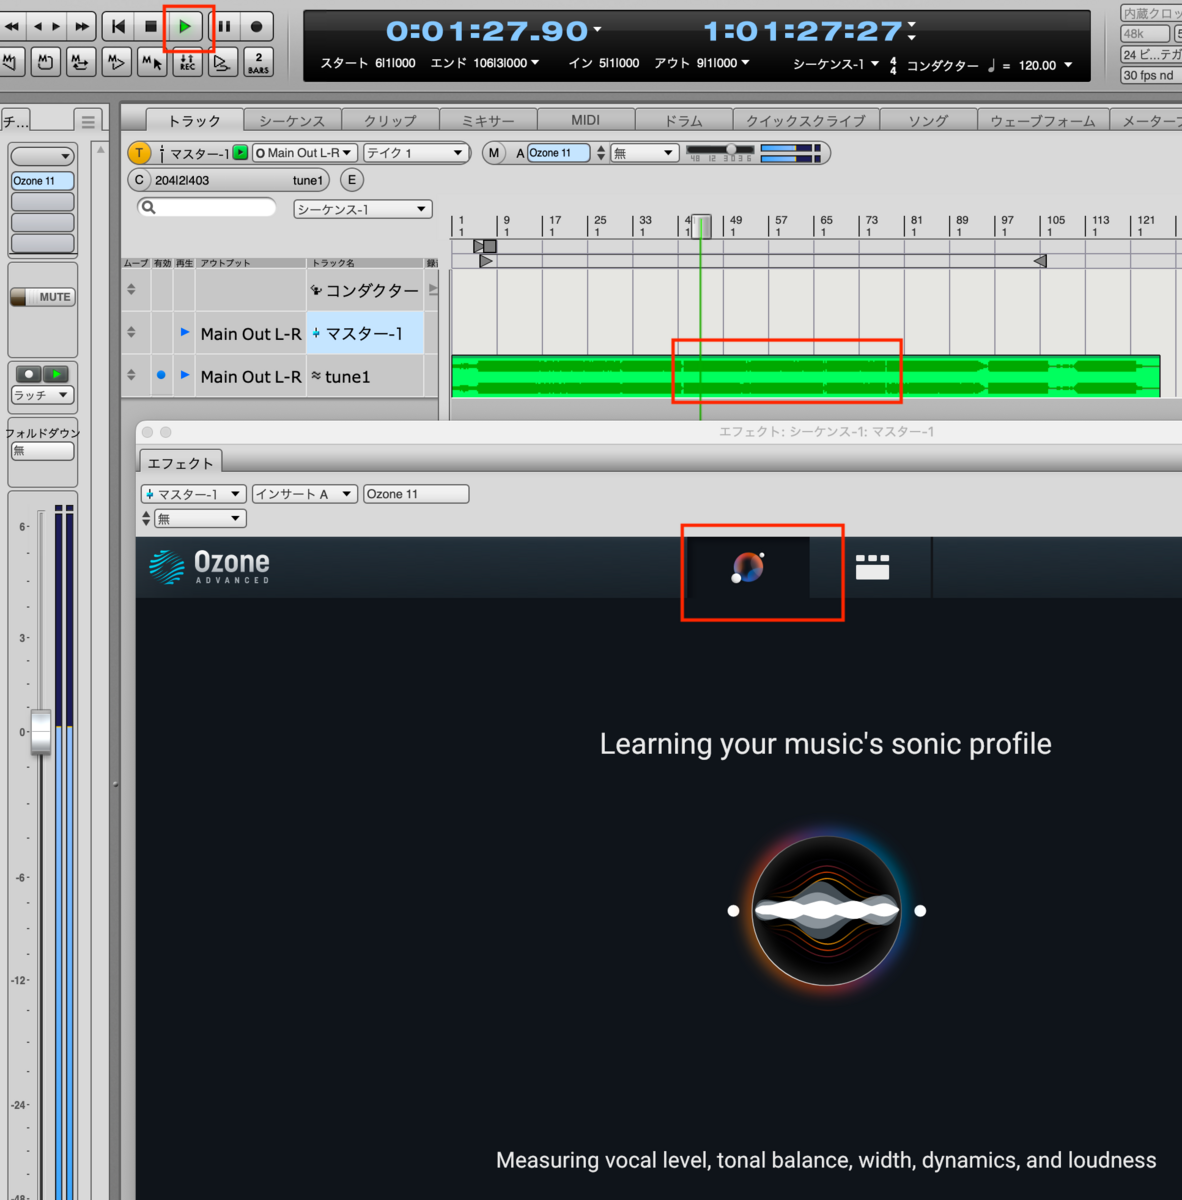1182x1200 pixels.
Task: Click the M-with-play-arrow memory icon
Action: [116, 63]
